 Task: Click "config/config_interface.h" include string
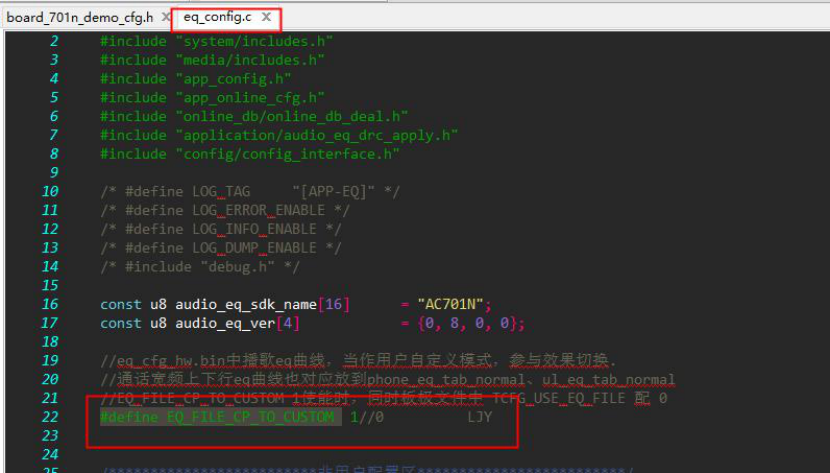click(x=287, y=154)
